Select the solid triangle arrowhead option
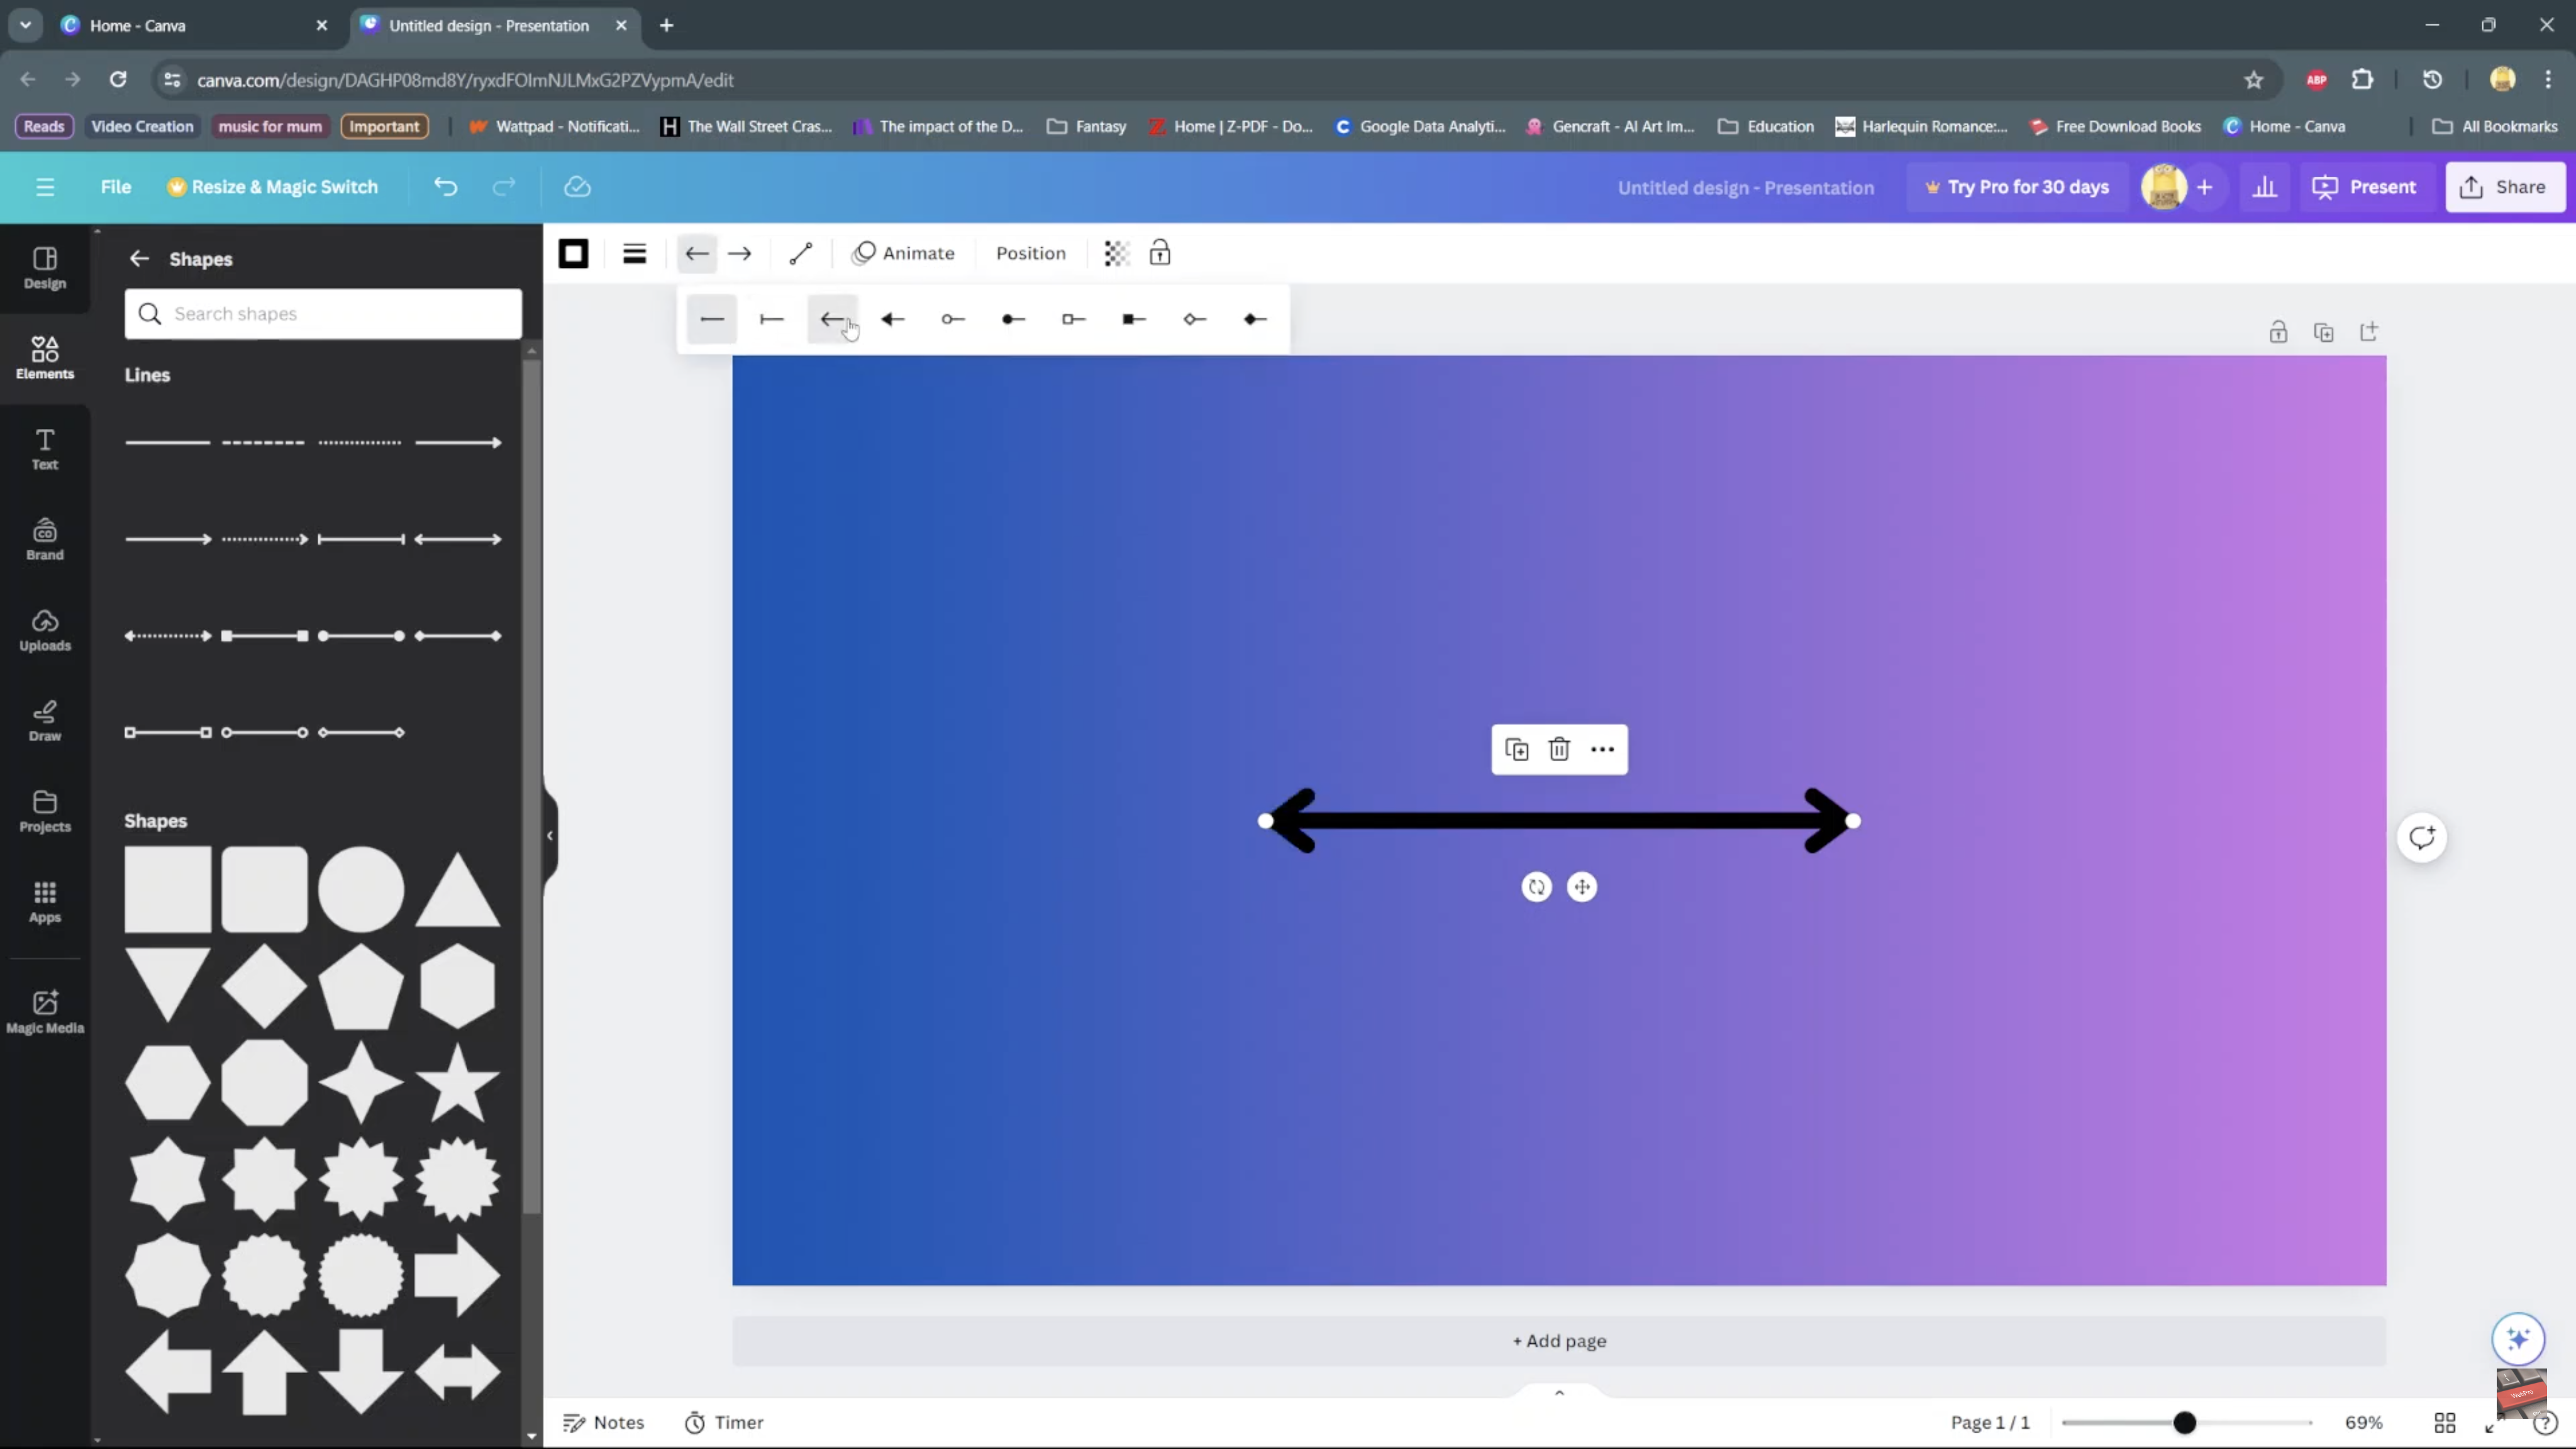 893,320
